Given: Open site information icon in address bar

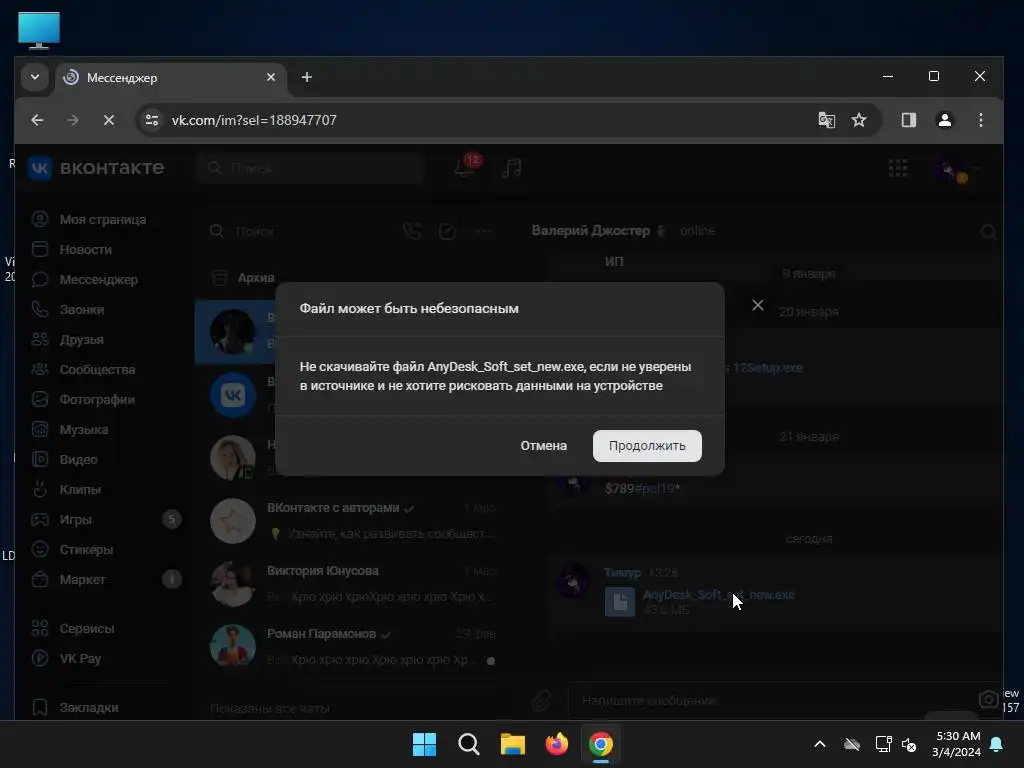Looking at the screenshot, I should point(152,120).
